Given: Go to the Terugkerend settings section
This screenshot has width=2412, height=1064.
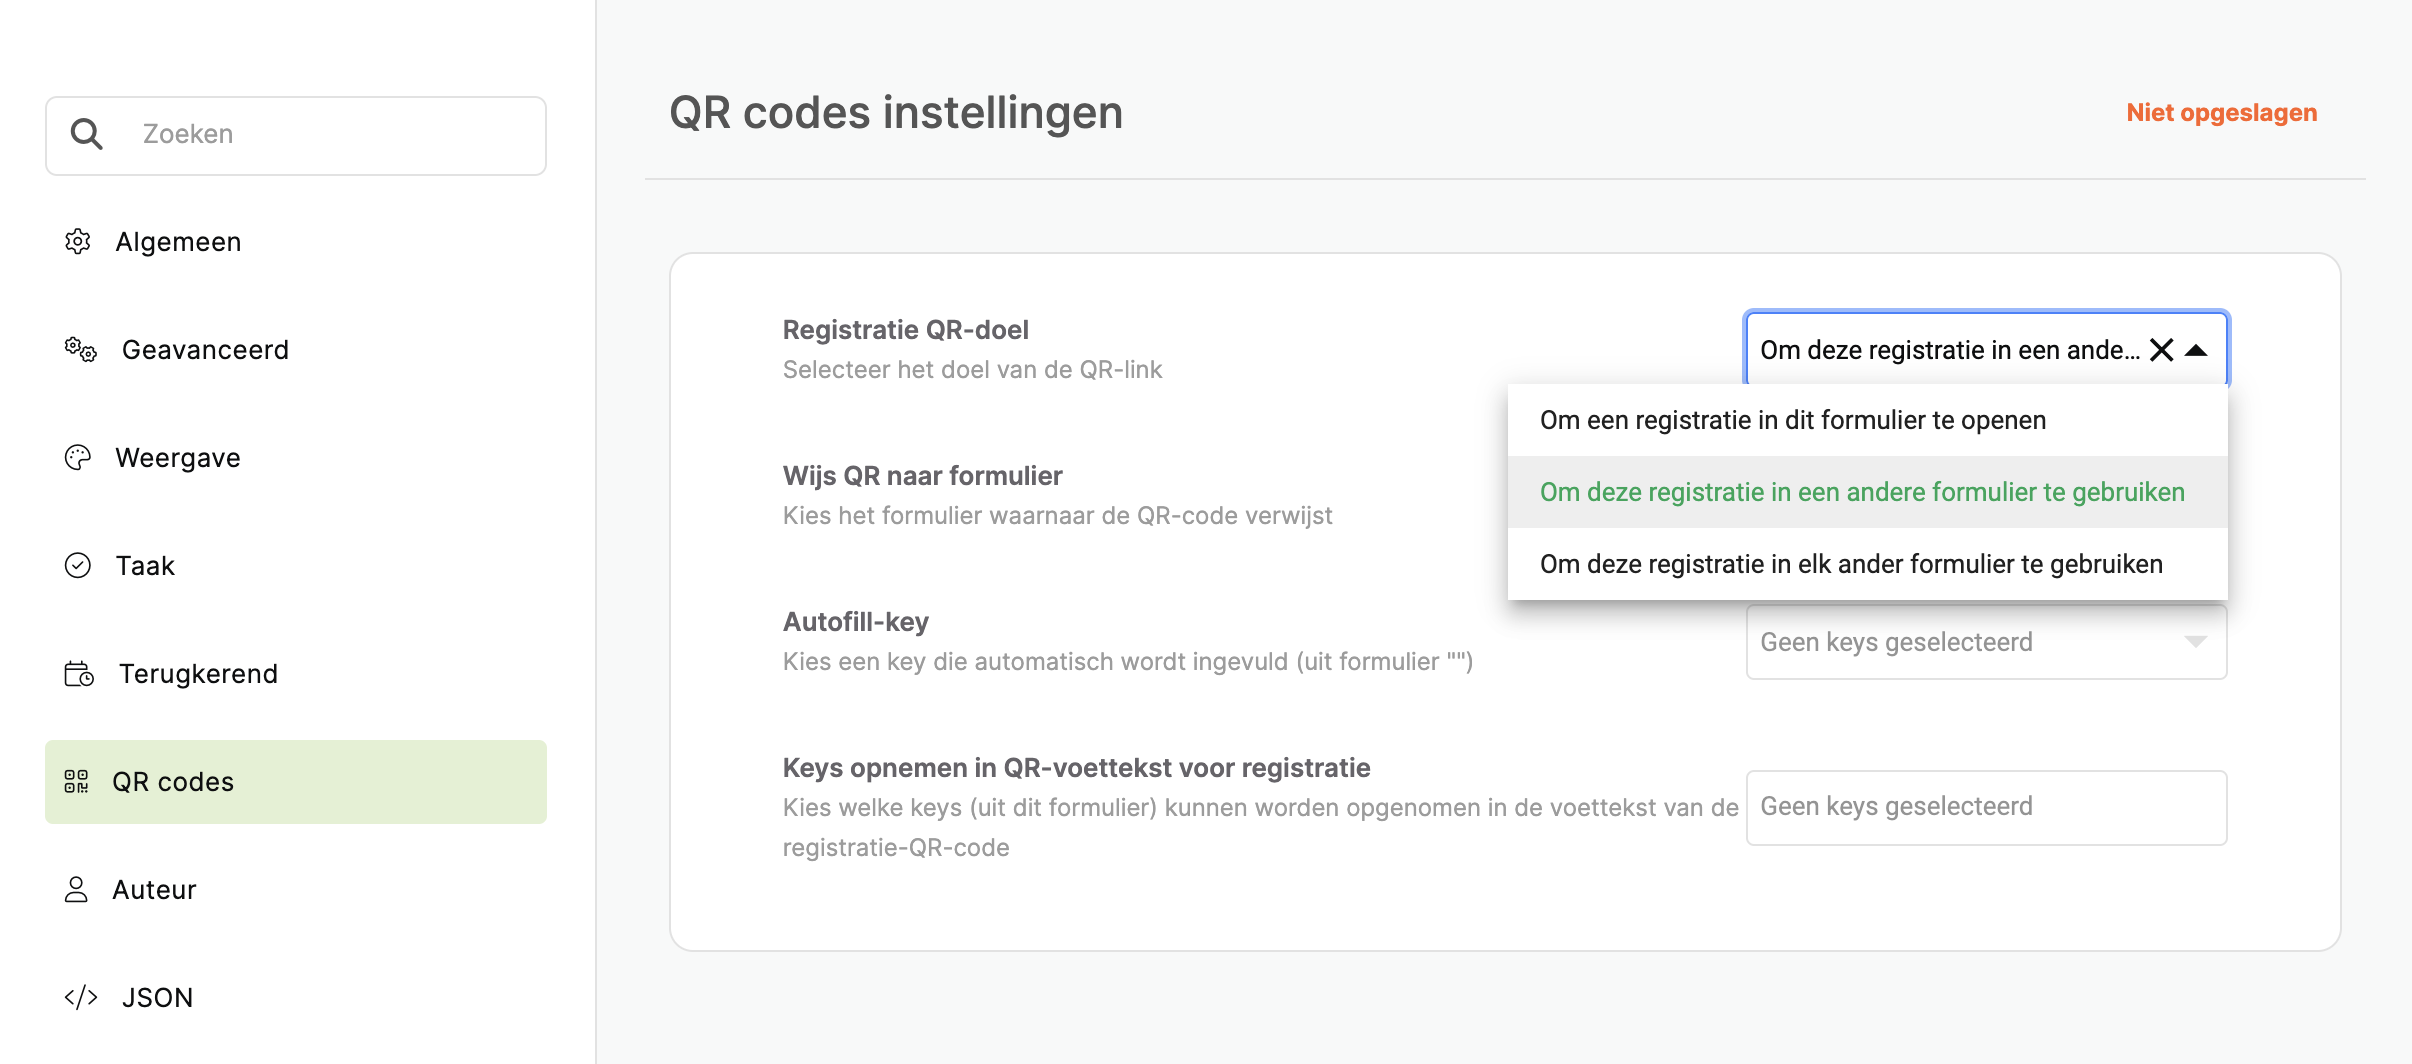Looking at the screenshot, I should point(296,673).
